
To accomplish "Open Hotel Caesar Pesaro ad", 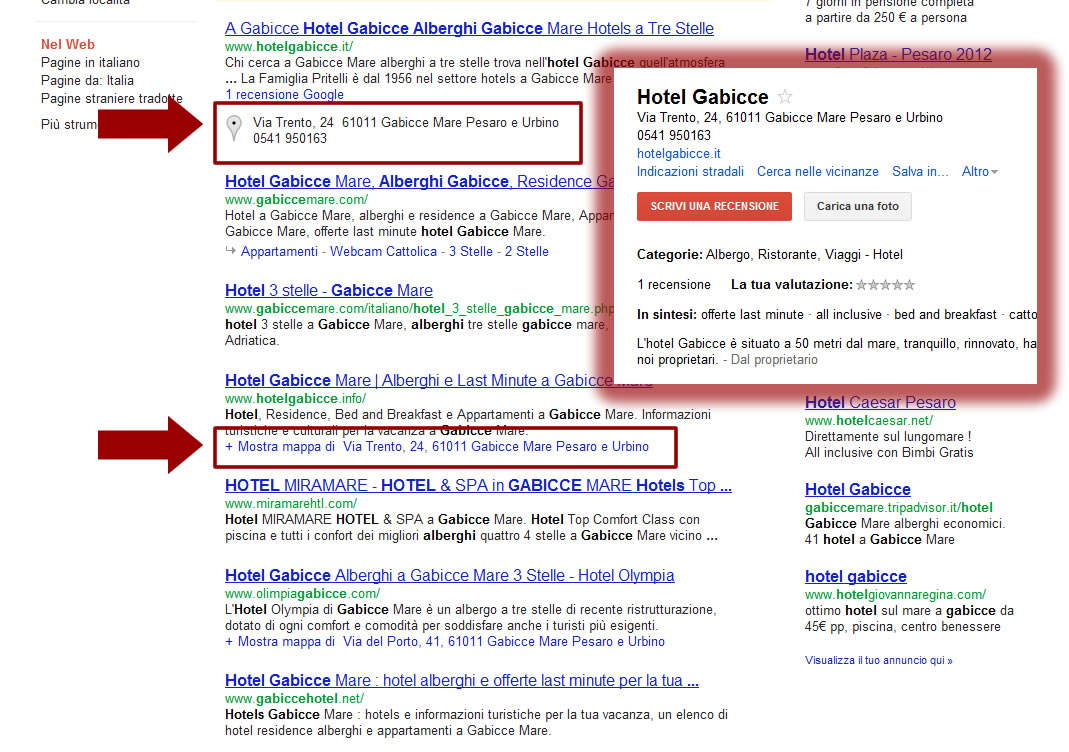I will (x=880, y=402).
